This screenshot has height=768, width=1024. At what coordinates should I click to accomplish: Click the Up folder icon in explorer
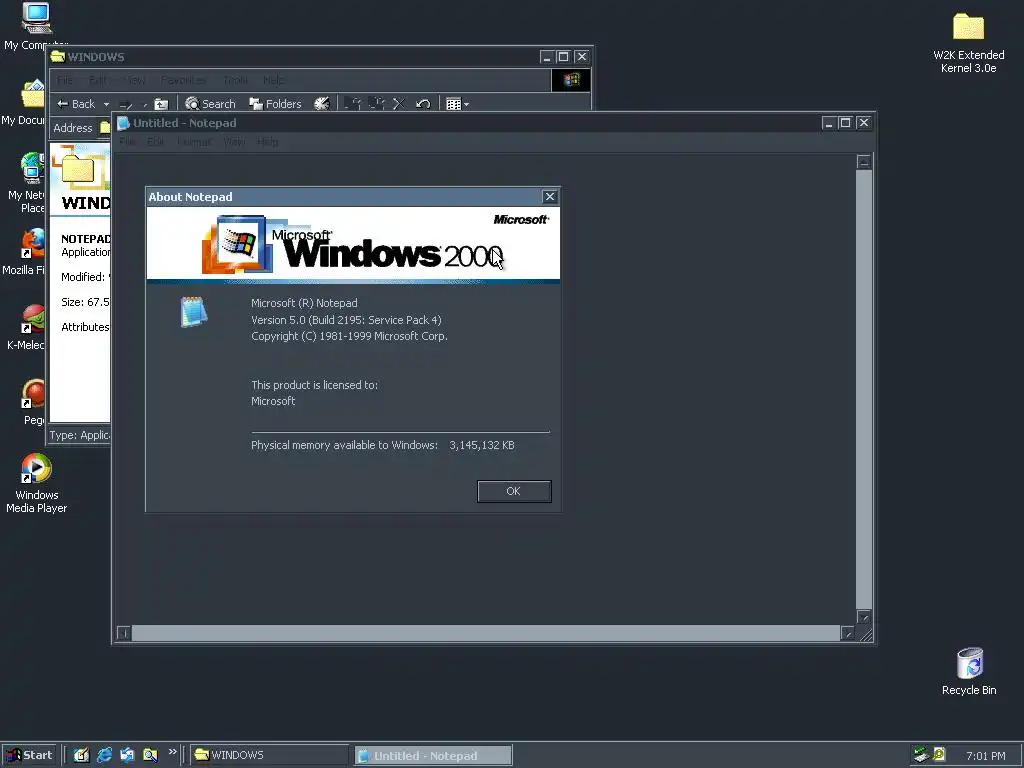click(161, 104)
